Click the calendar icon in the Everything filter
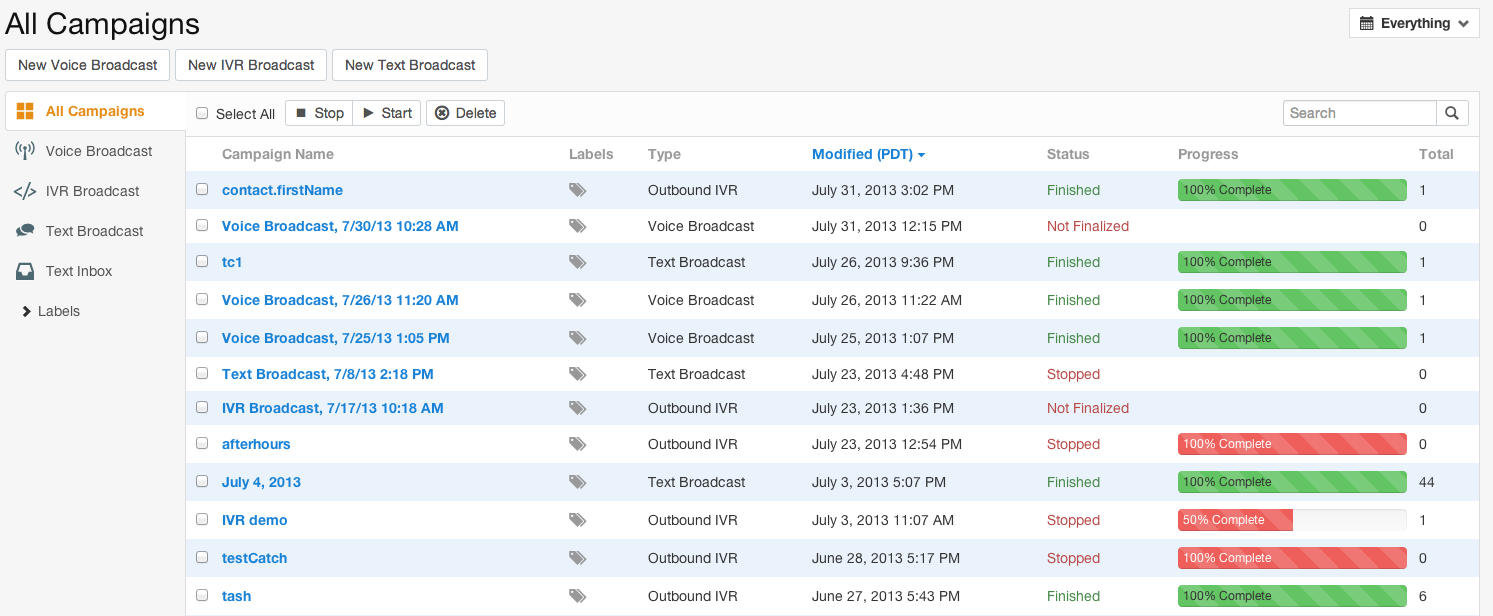Screen dimensions: 1493x616 coord(1365,23)
